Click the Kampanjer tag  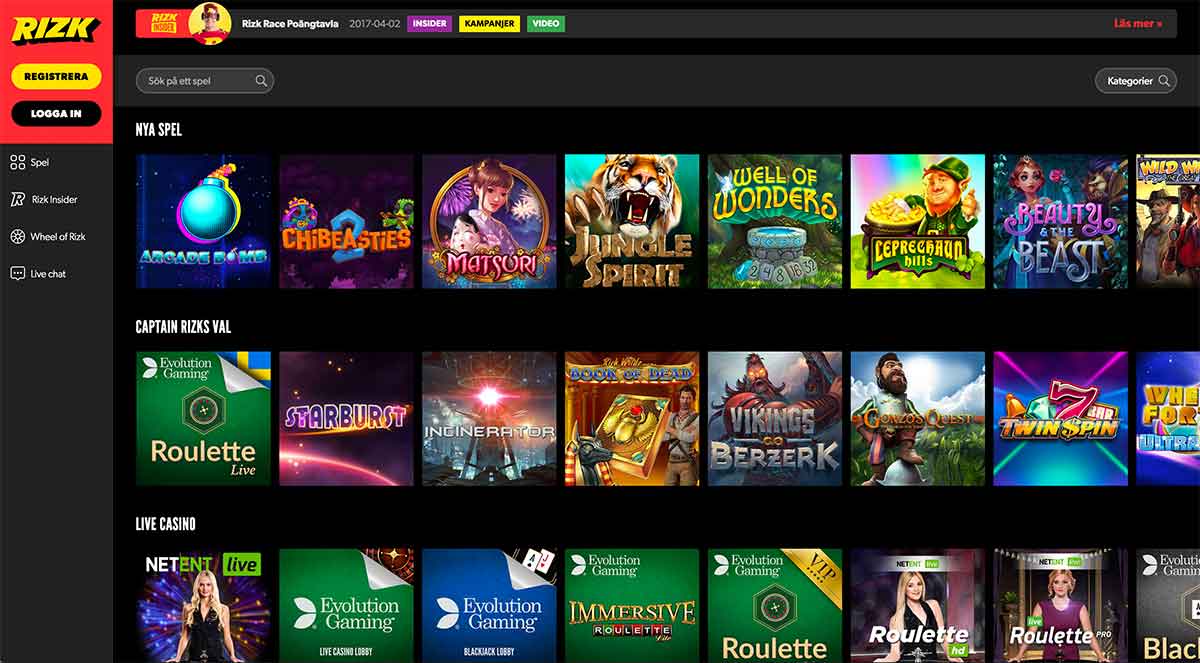tap(490, 23)
